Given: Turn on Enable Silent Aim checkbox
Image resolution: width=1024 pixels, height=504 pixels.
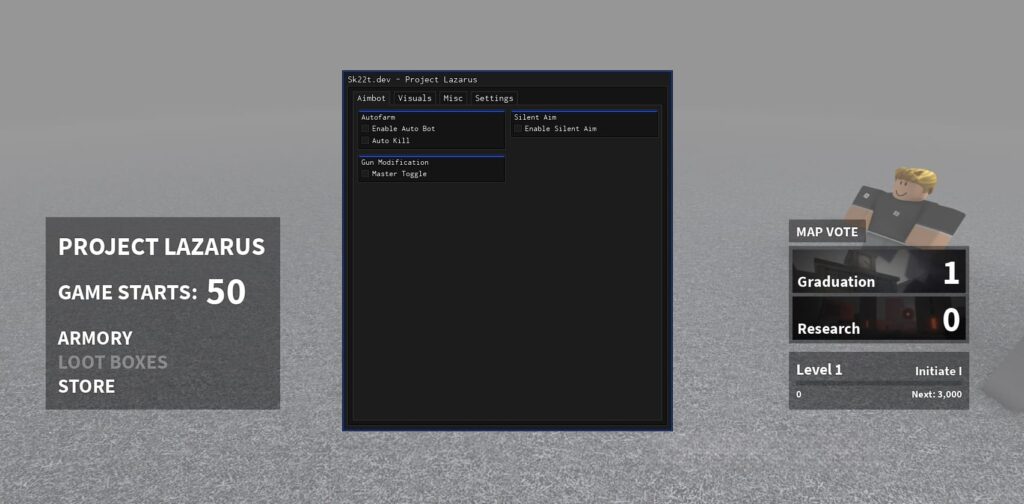Looking at the screenshot, I should click(519, 129).
